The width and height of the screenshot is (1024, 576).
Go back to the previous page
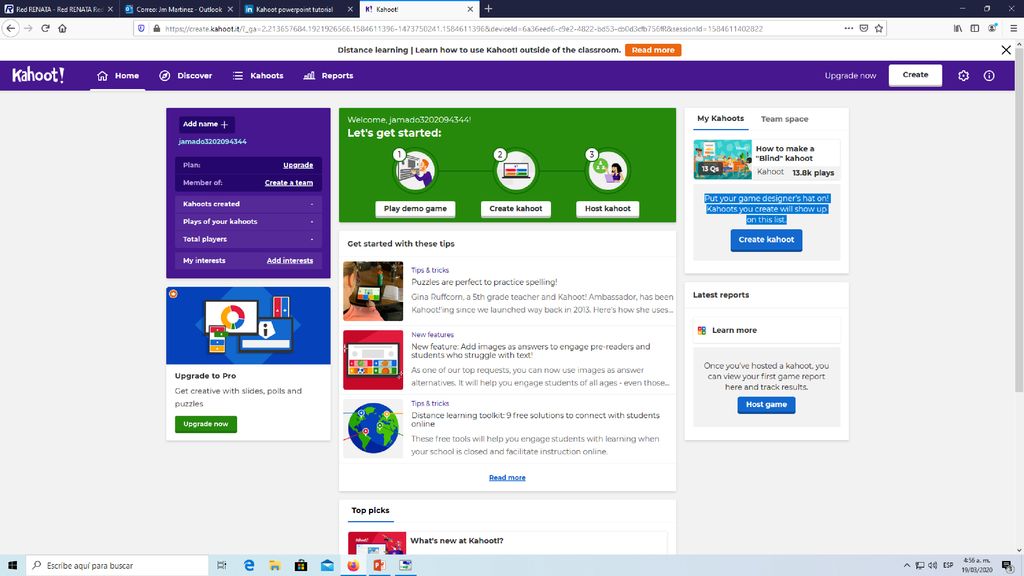11,28
